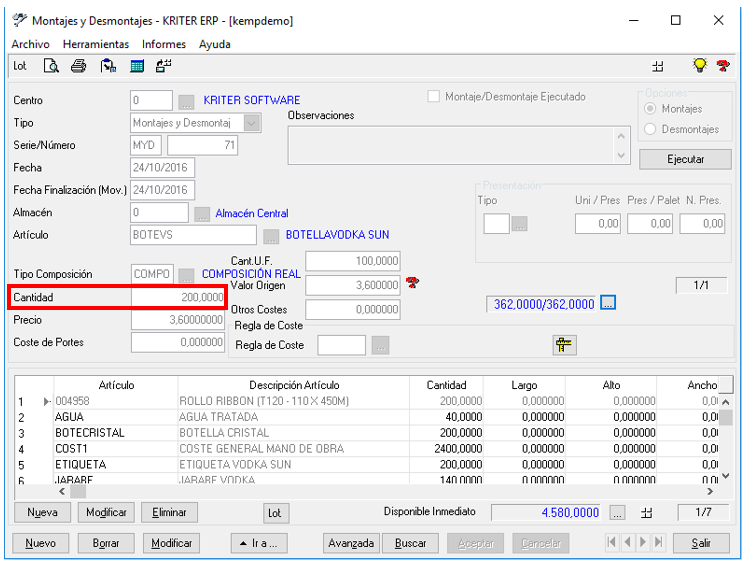
Task: Click the red help icon beside Valor Origen
Action: pyautogui.click(x=412, y=283)
